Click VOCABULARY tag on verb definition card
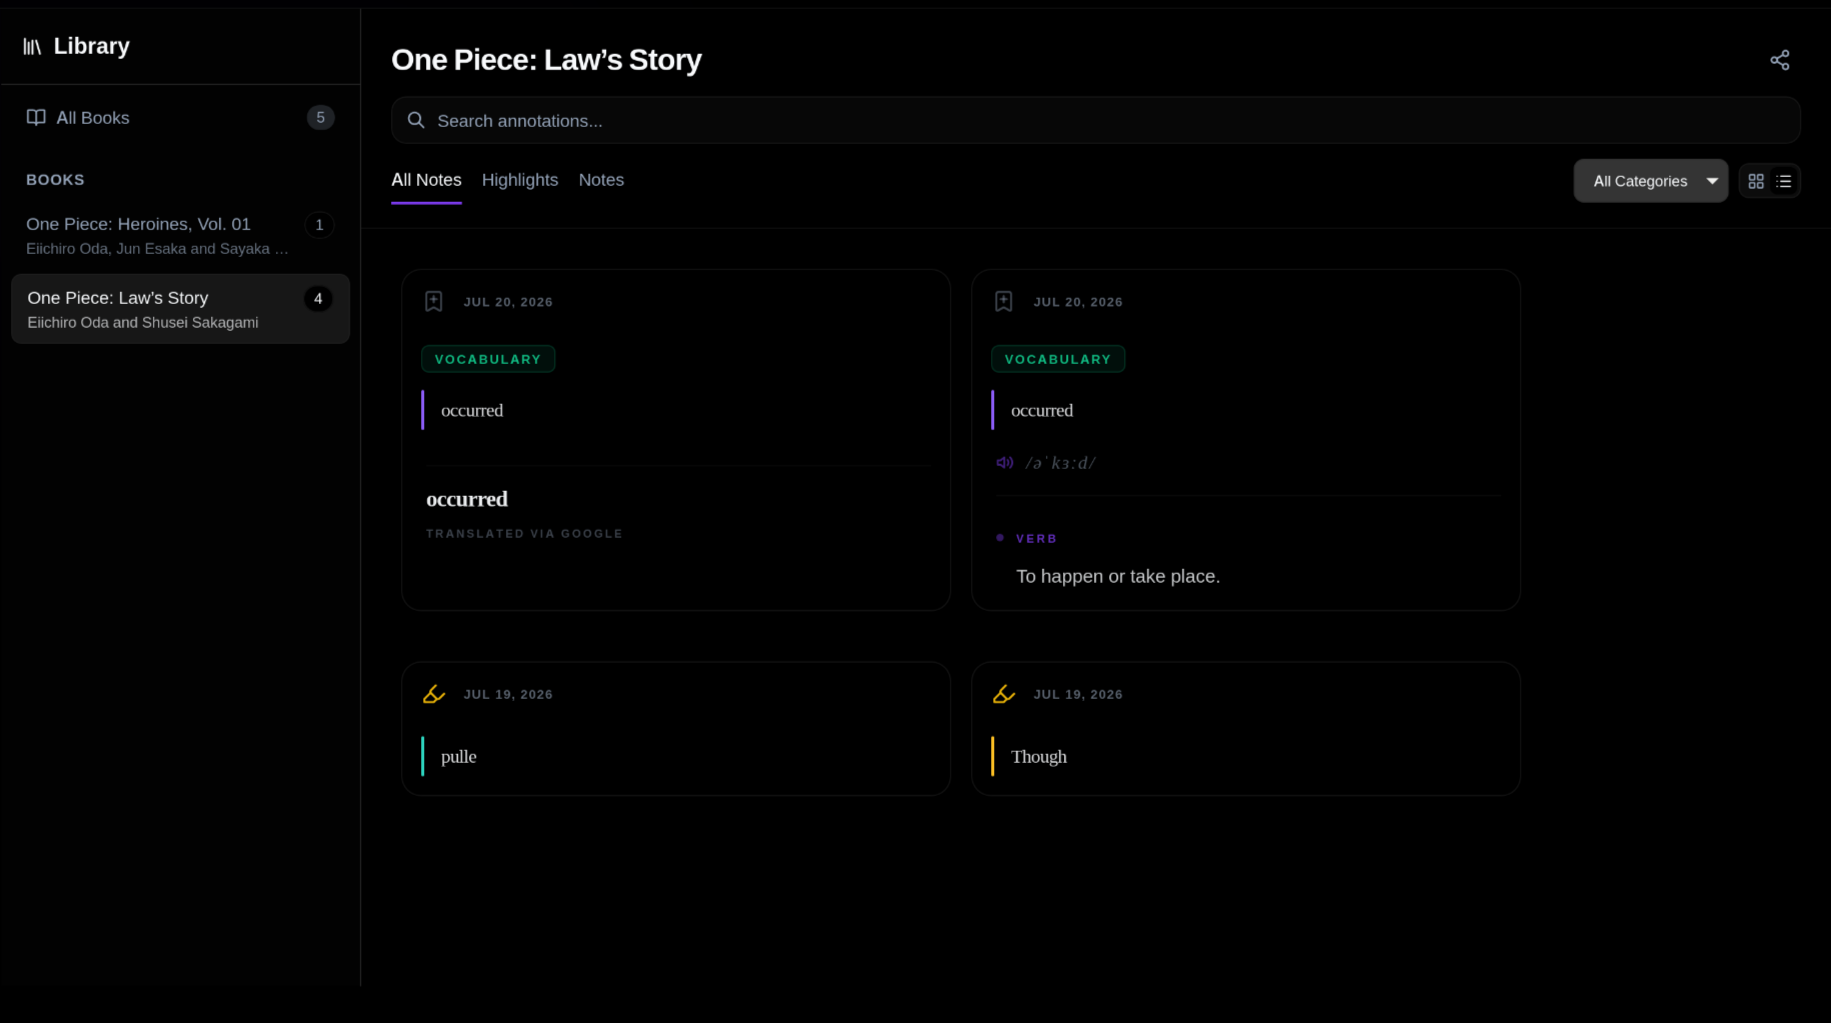 (1058, 359)
